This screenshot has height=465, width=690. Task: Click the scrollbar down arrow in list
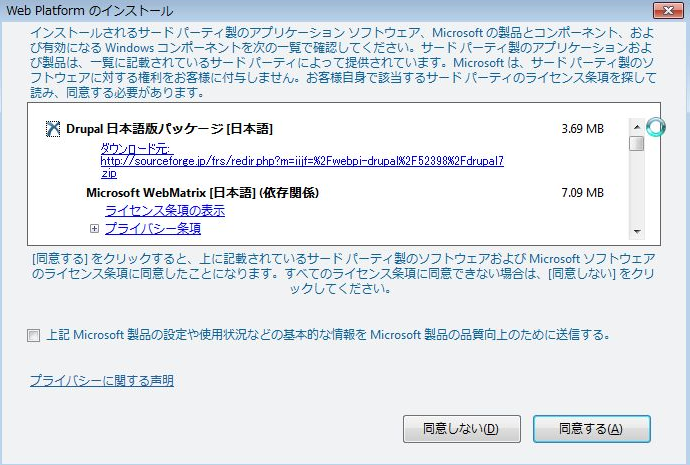tap(635, 232)
